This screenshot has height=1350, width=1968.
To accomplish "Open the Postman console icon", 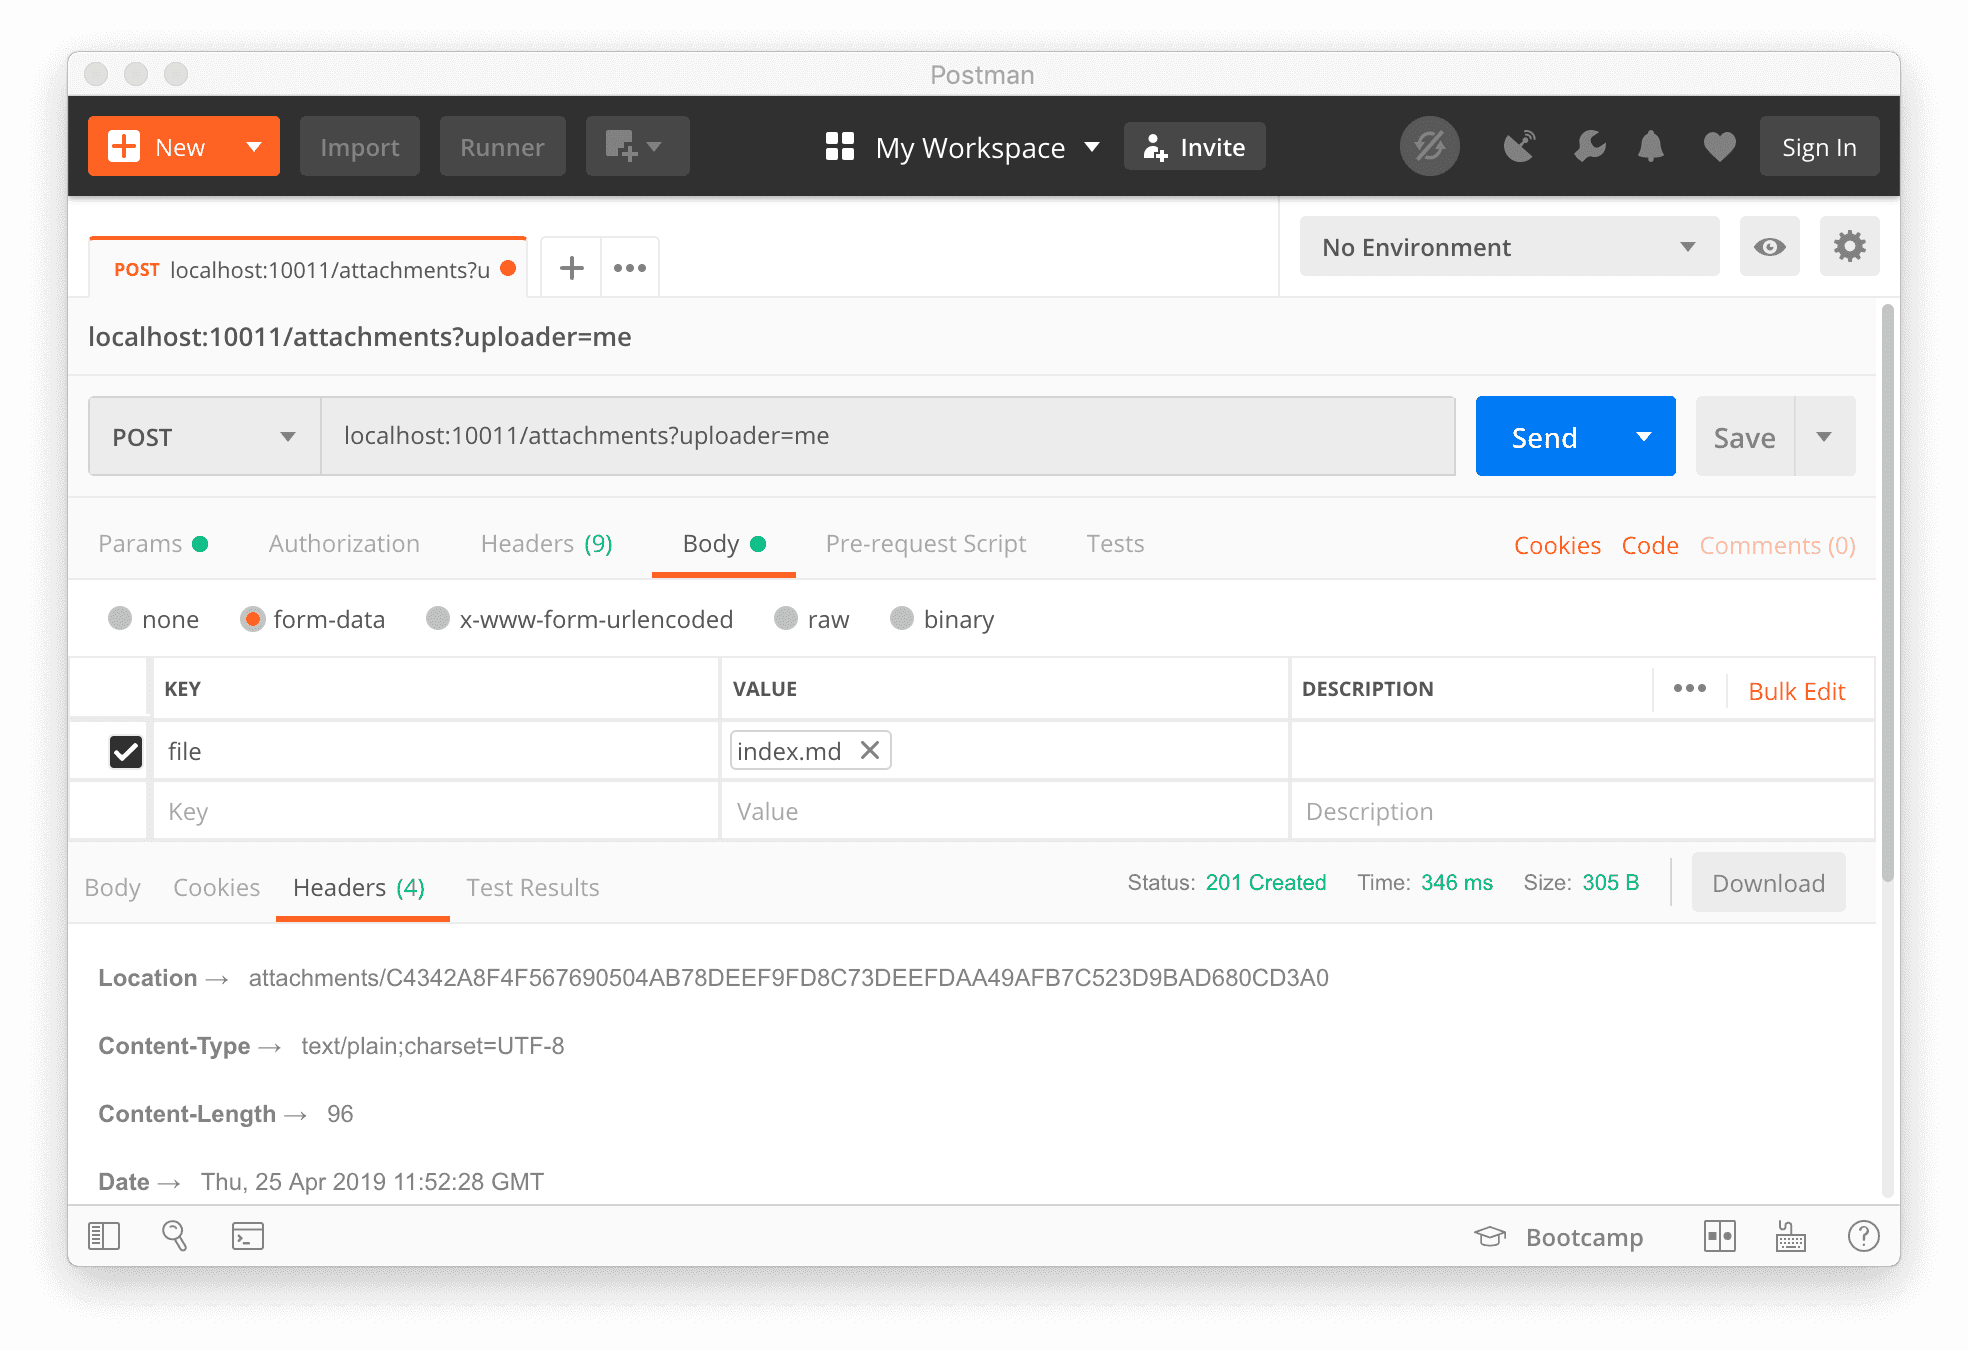I will 247,1236.
